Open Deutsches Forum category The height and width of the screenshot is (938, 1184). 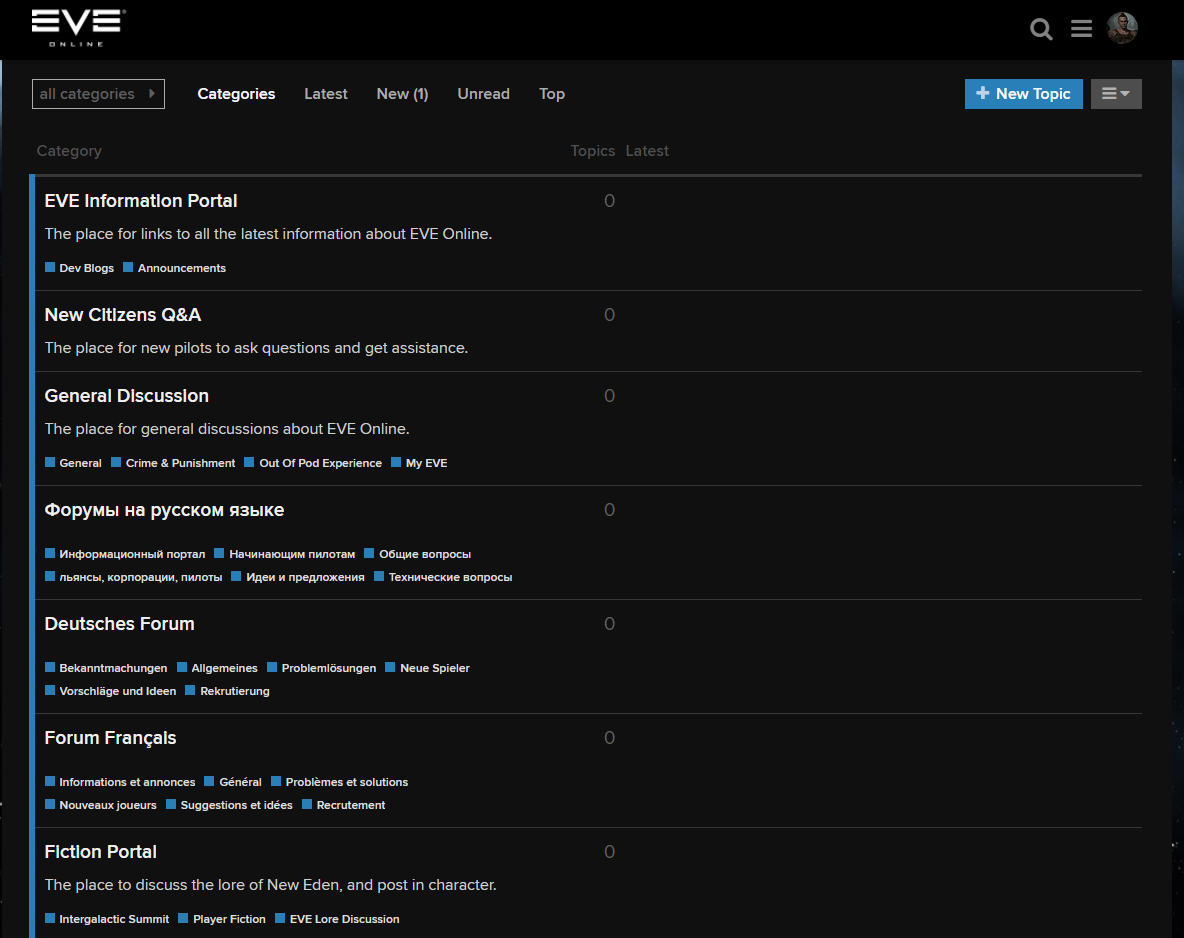pos(119,624)
